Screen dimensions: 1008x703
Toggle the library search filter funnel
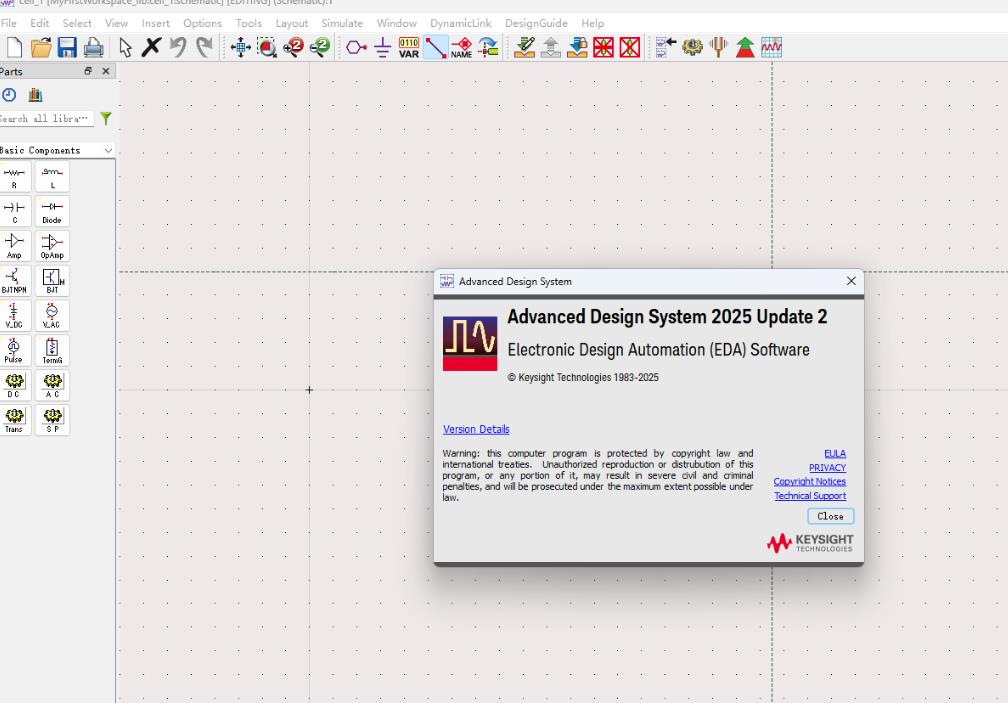pyautogui.click(x=106, y=118)
